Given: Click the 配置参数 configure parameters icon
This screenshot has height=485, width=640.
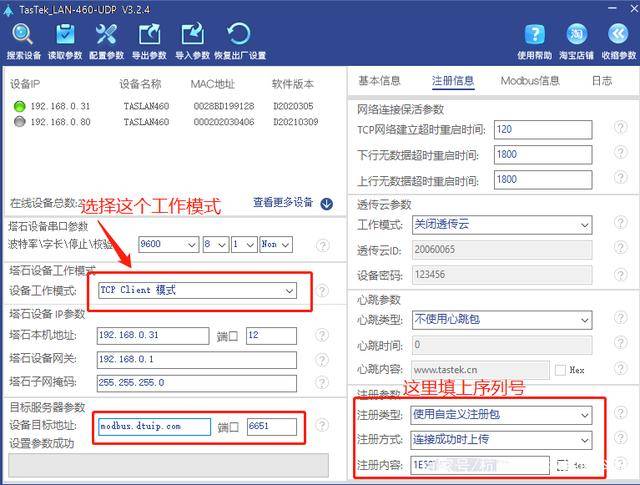Looking at the screenshot, I should 107,34.
